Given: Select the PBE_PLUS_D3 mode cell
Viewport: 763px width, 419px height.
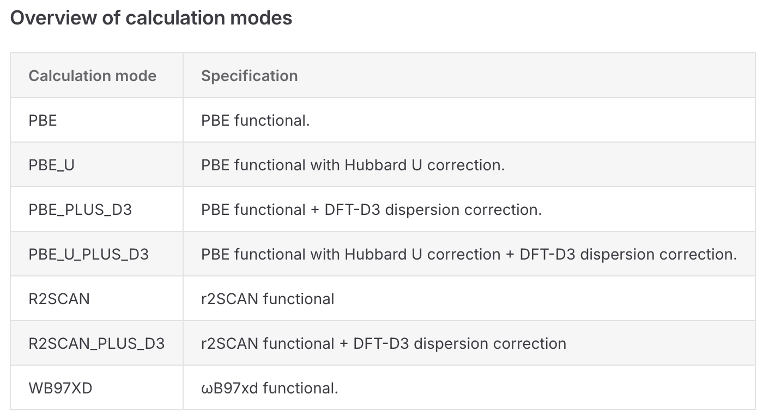Looking at the screenshot, I should [x=80, y=210].
